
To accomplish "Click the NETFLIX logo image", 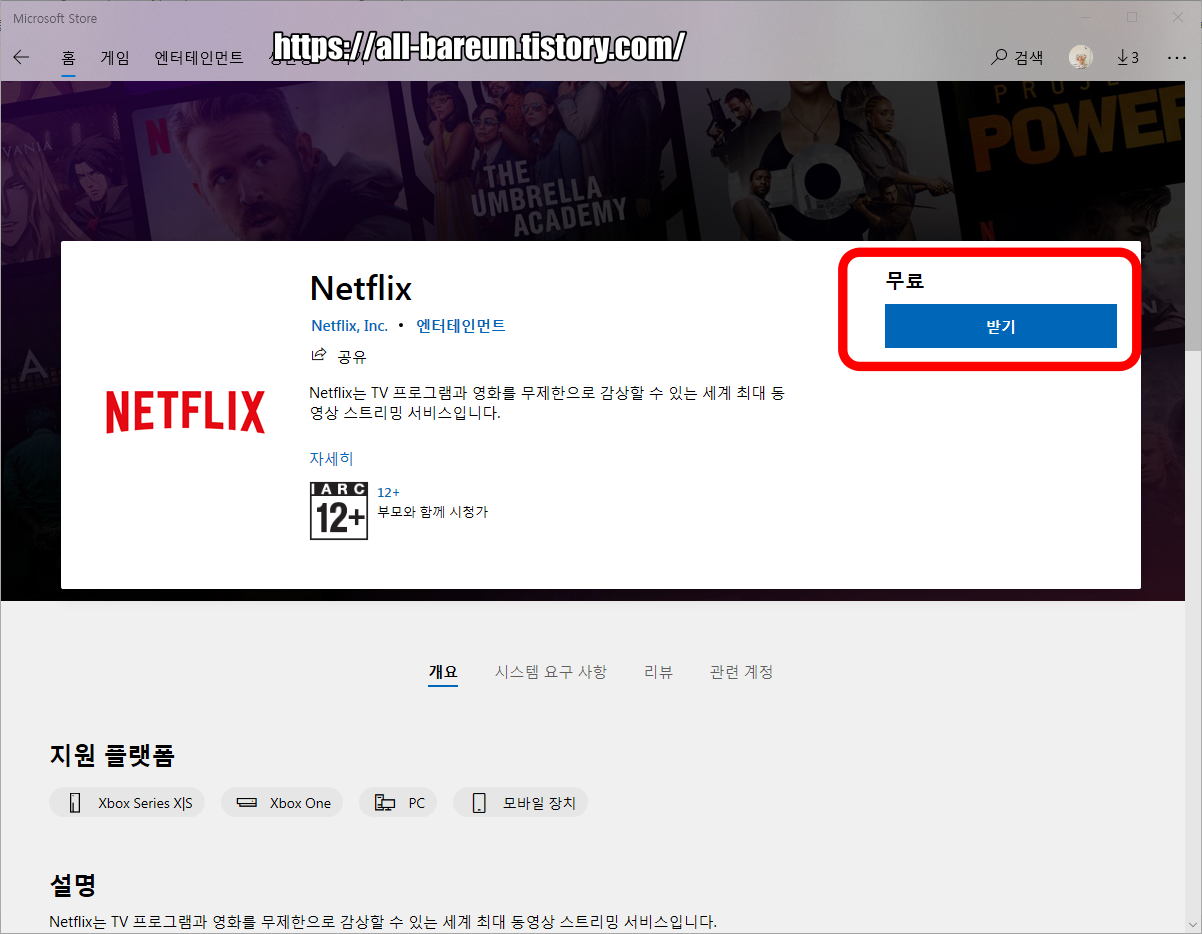I will [186, 412].
